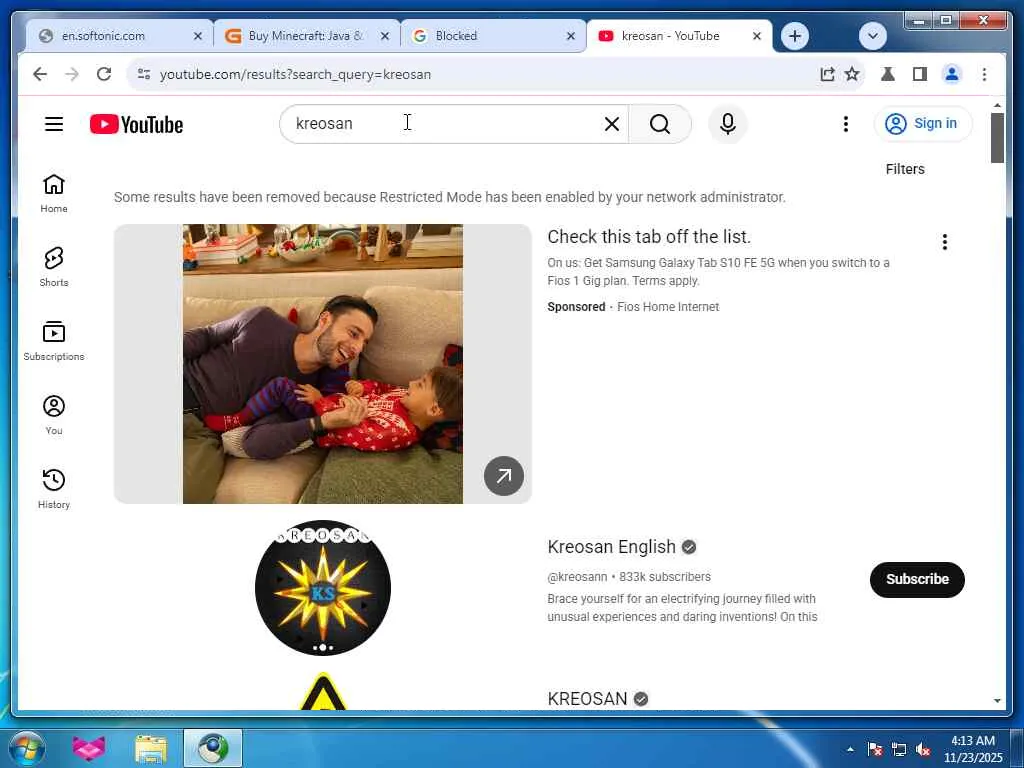Open the 'Check this tab off the list' ad title
1024x768 pixels.
point(648,237)
